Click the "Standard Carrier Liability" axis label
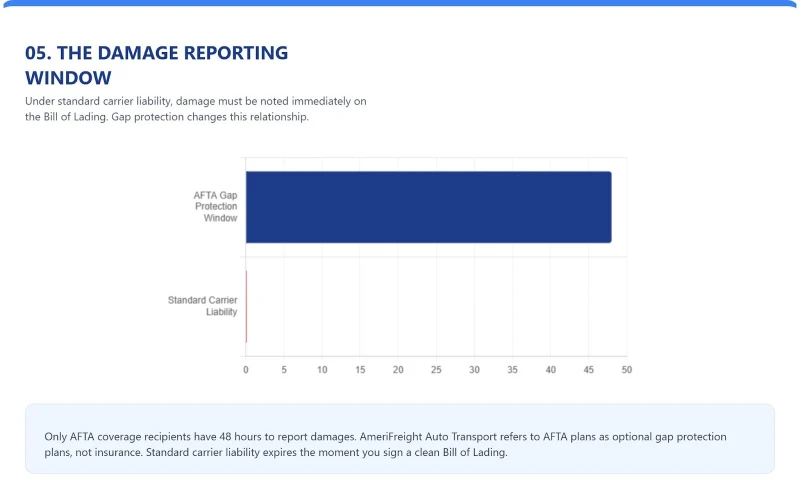The image size is (800, 499). pyautogui.click(x=203, y=306)
